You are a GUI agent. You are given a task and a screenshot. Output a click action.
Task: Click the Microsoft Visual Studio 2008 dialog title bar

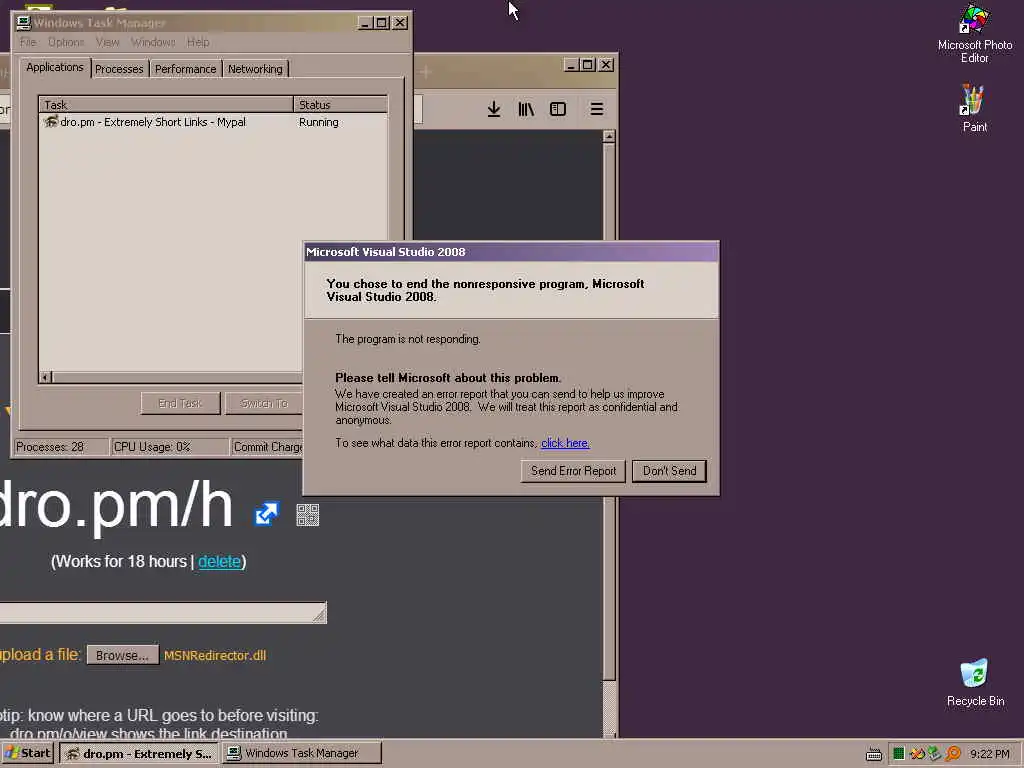click(511, 252)
